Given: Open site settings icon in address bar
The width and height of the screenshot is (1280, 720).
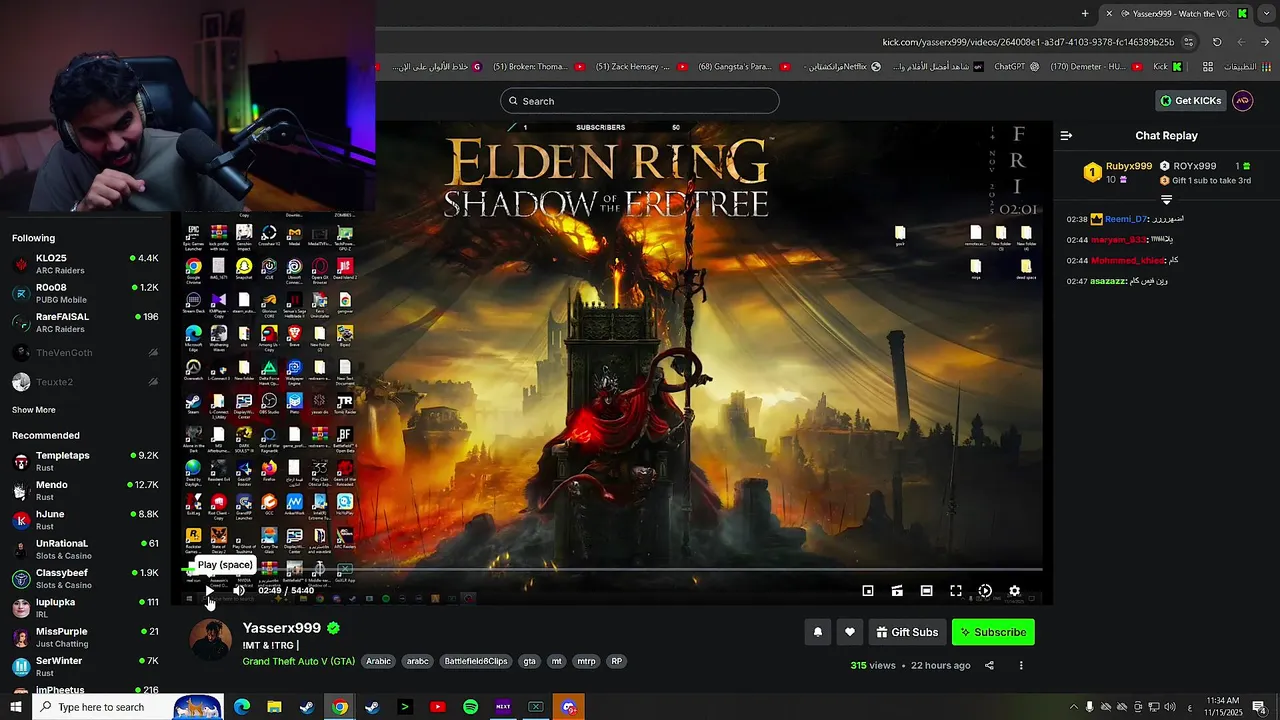Looking at the screenshot, I should [1188, 42].
